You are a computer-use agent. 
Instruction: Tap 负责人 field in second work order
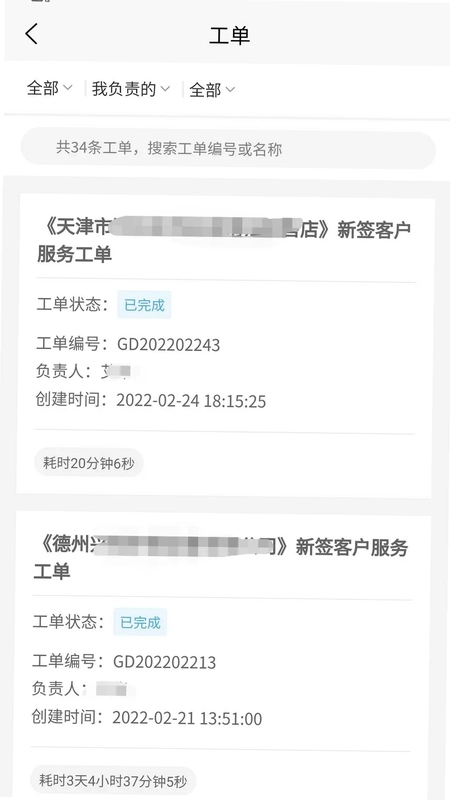click(x=80, y=689)
